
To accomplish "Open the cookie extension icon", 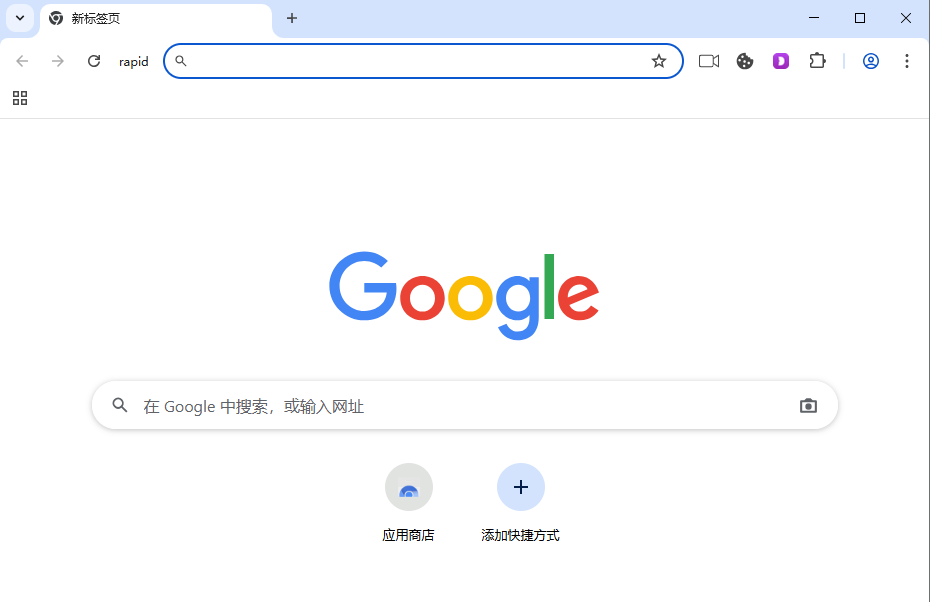I will tap(745, 61).
